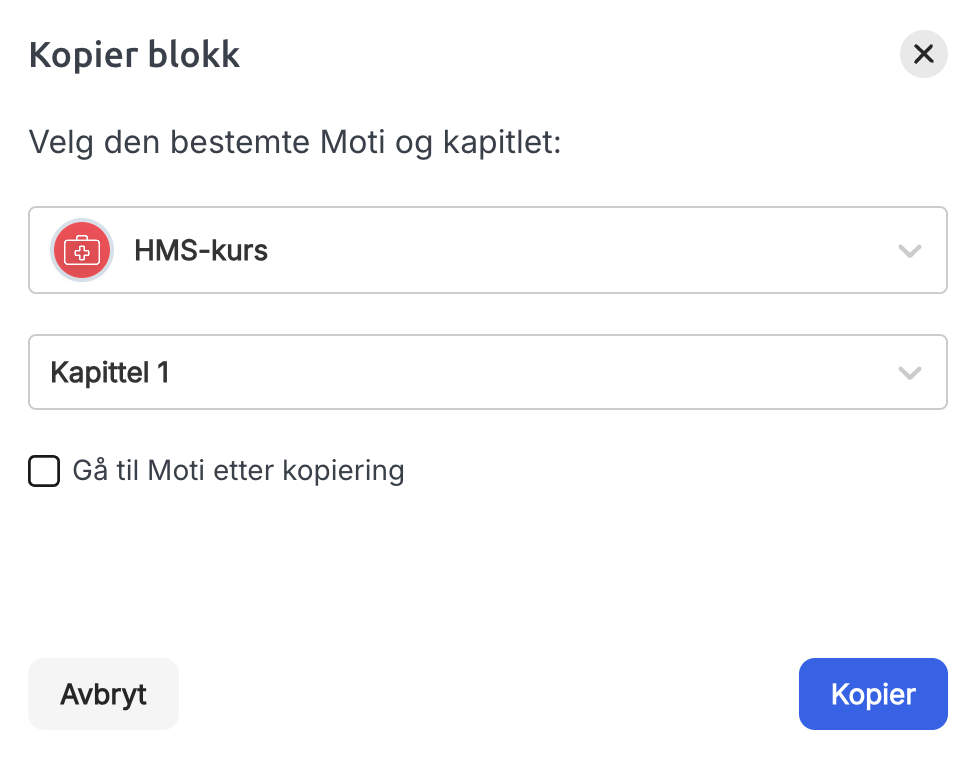The height and width of the screenshot is (760, 976).
Task: Expand the Kapittel 1 chevron arrow
Action: pos(909,373)
